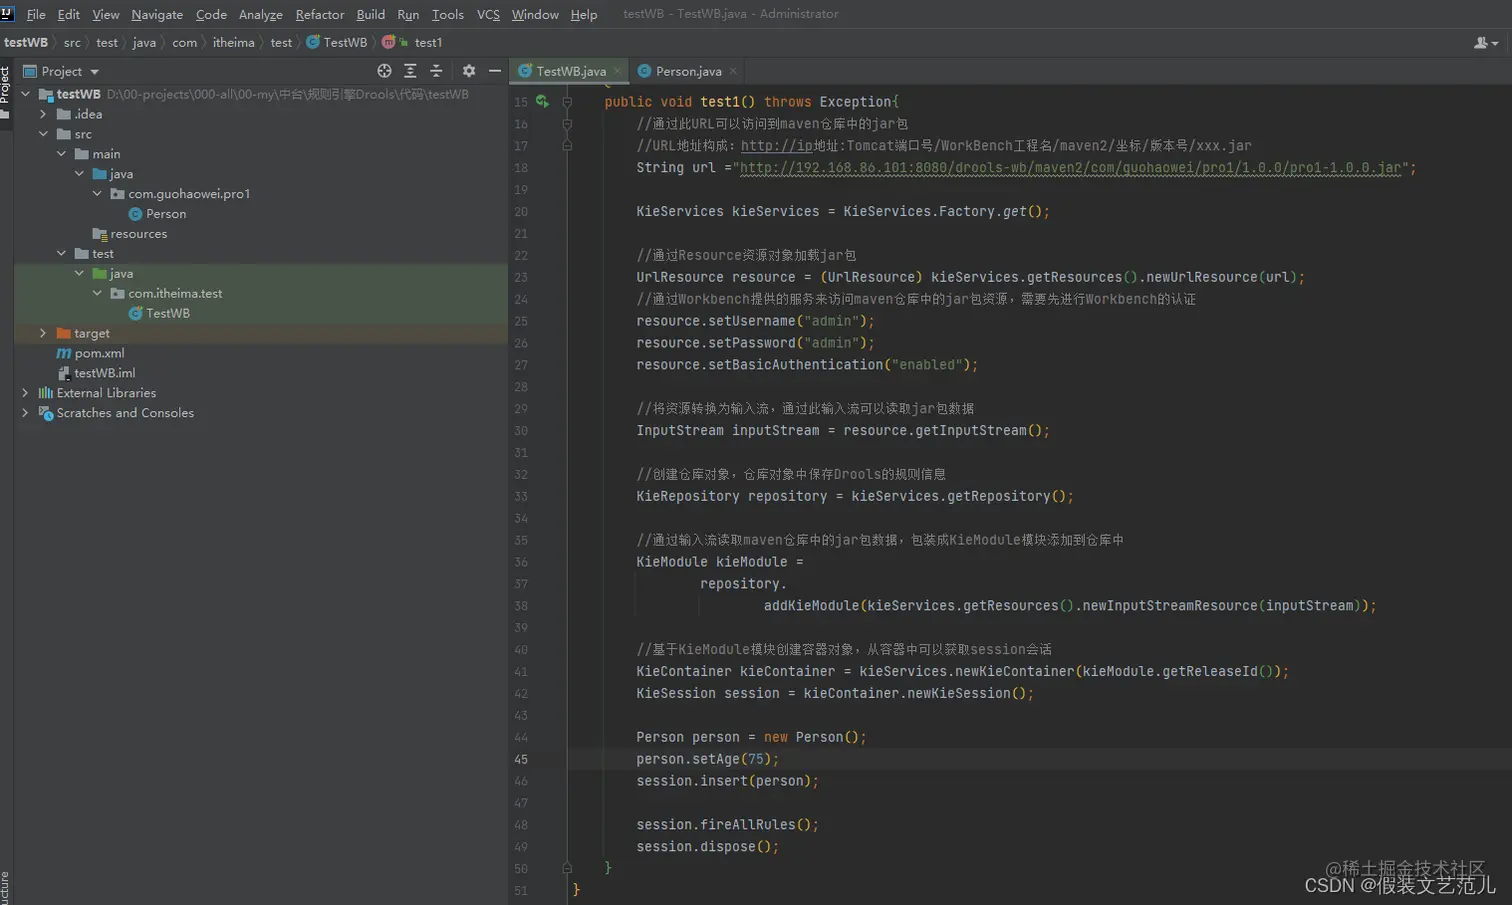1512x905 pixels.
Task: Hide the Project tool window
Action: [495, 71]
